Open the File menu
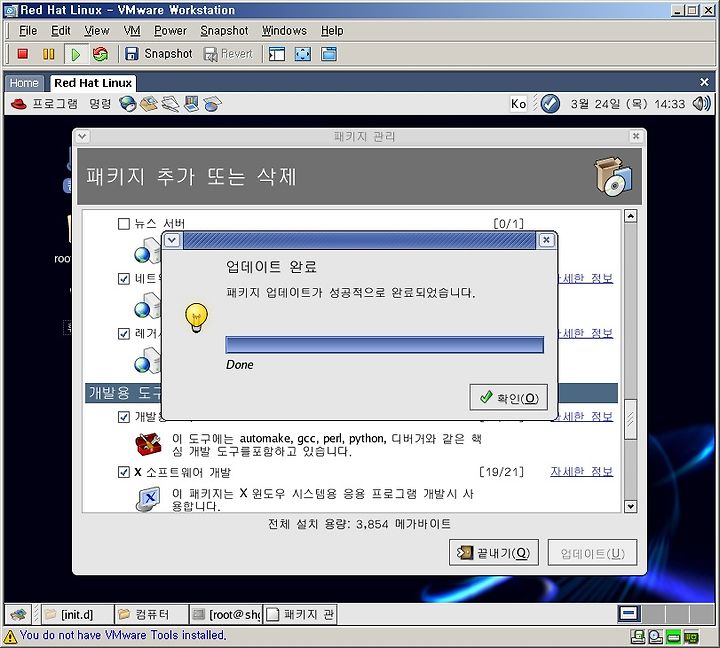The height and width of the screenshot is (648, 720). (x=28, y=31)
